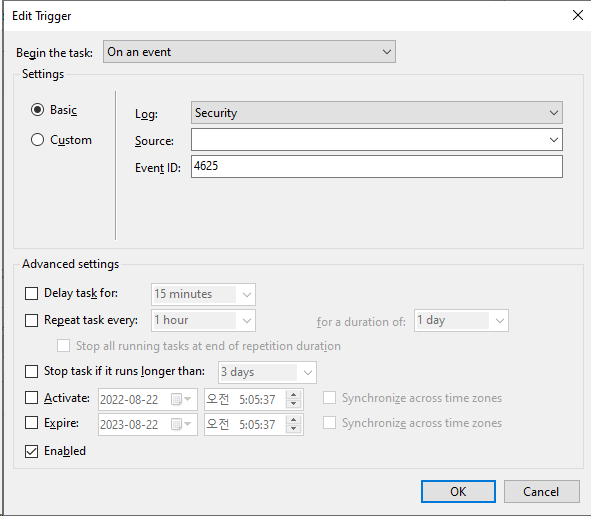This screenshot has width=591, height=516.
Task: Open the Log dropdown showing Security
Action: coord(377,112)
